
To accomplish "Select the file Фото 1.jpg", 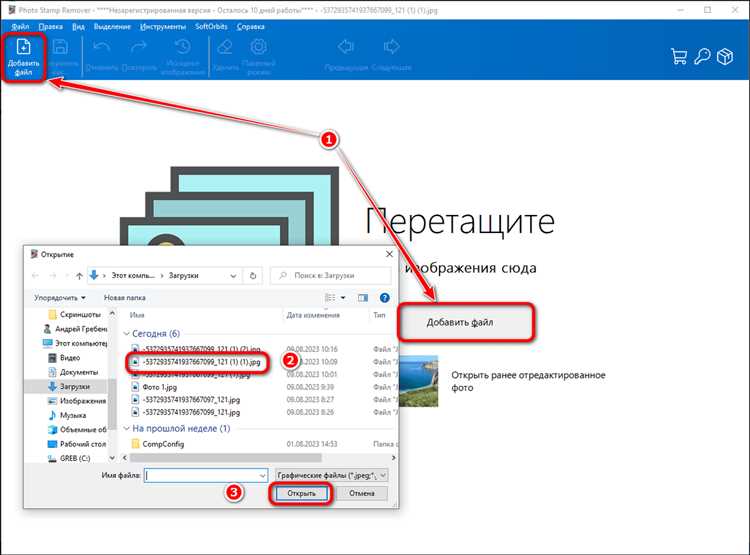I will point(154,387).
